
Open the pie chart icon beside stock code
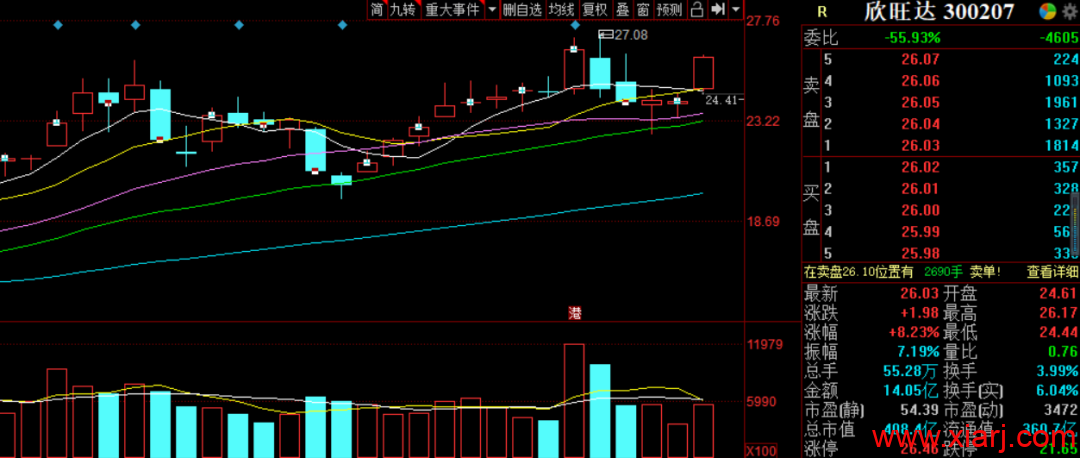coord(1047,12)
